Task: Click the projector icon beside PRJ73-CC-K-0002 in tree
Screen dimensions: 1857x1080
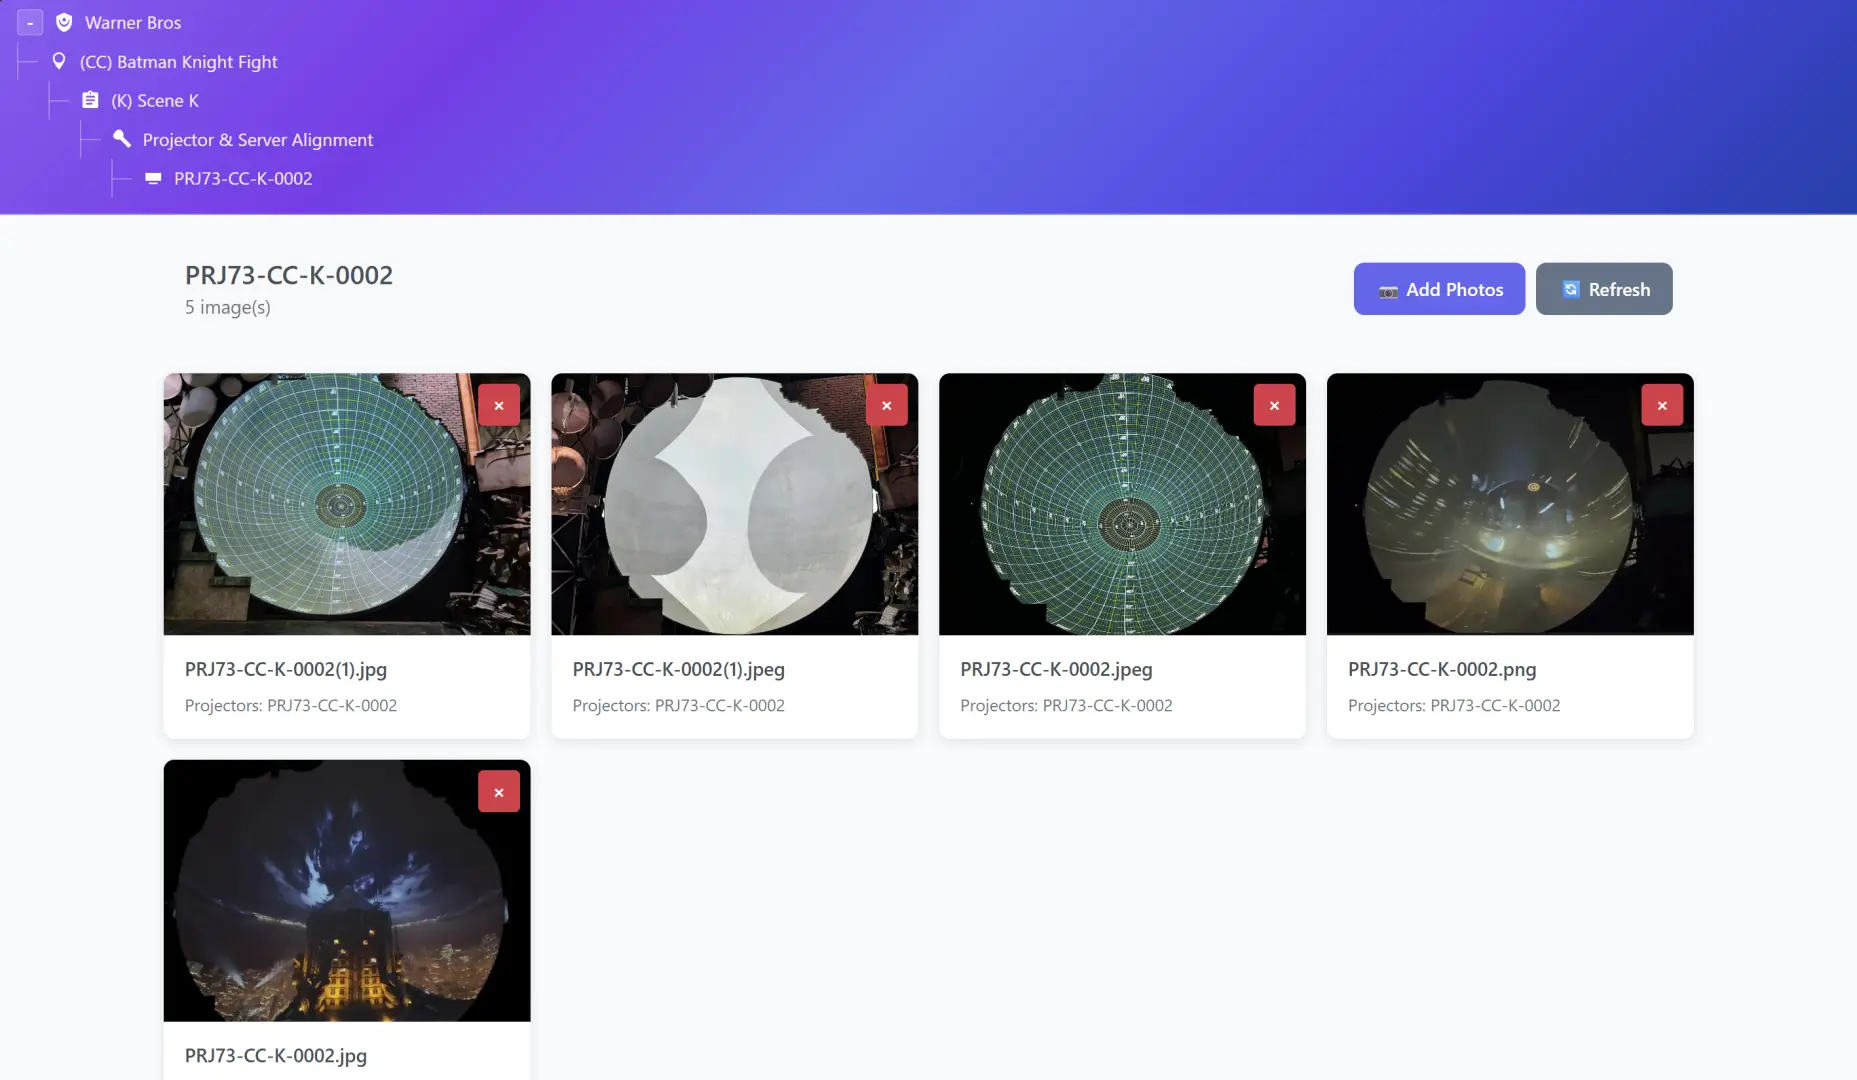Action: [153, 178]
